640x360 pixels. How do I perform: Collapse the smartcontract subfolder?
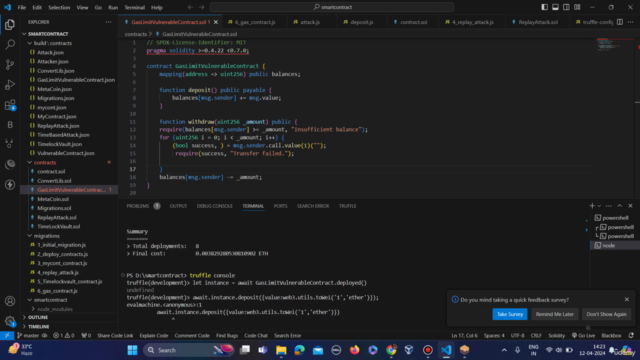point(50,300)
